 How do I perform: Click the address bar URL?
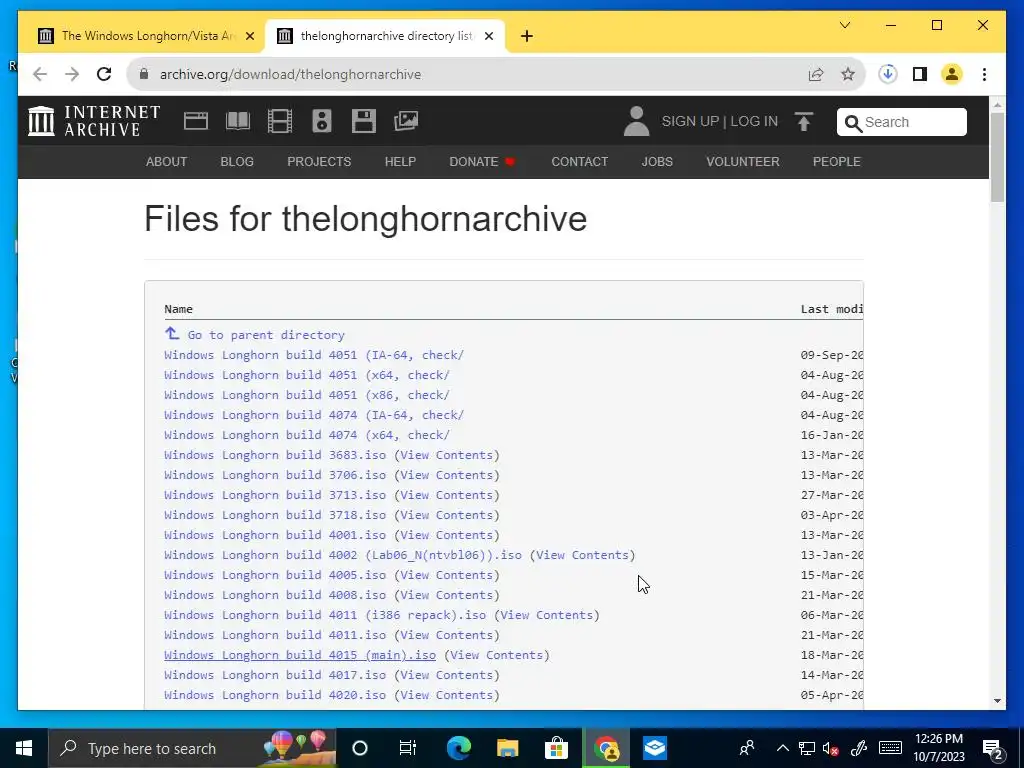pyautogui.click(x=291, y=74)
